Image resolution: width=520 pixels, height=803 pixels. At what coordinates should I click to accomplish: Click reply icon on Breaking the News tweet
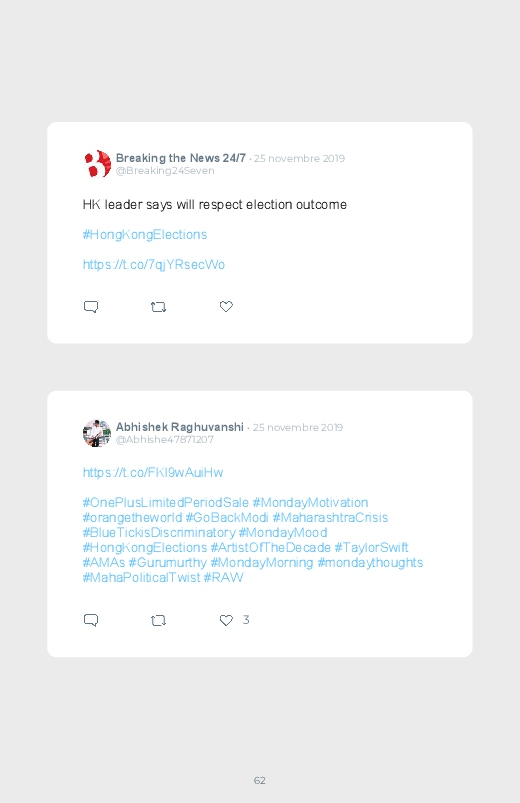click(x=91, y=307)
